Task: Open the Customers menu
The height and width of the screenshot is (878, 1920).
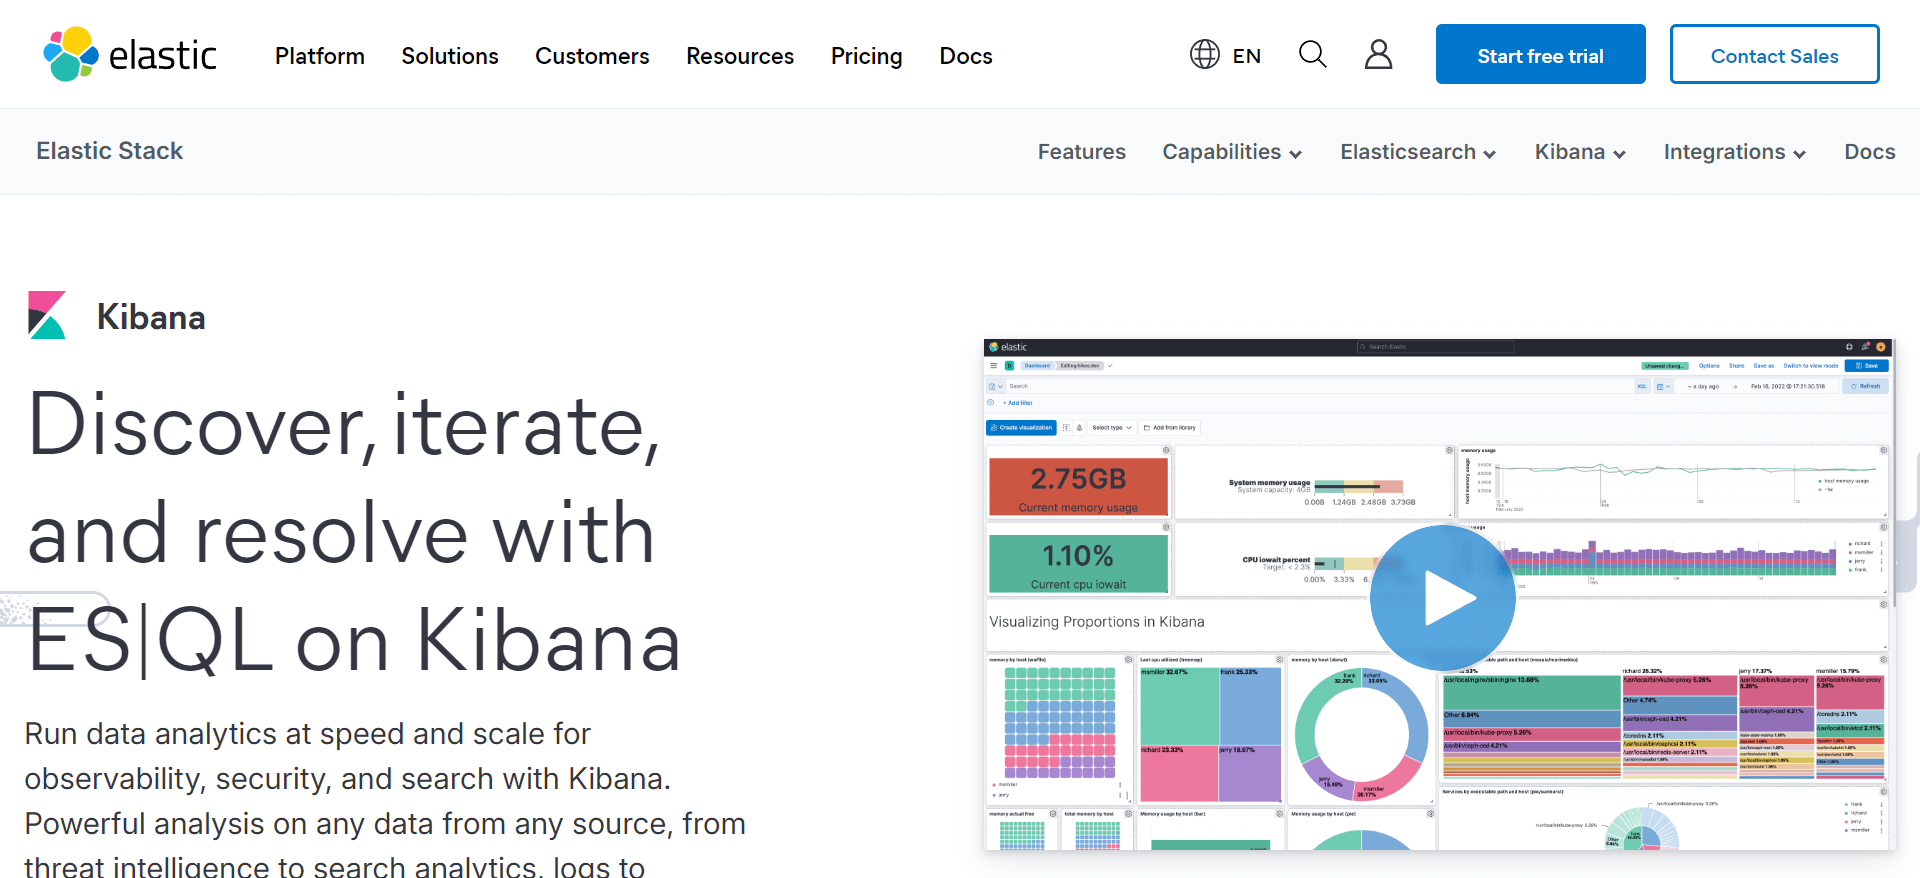Action: 592,56
